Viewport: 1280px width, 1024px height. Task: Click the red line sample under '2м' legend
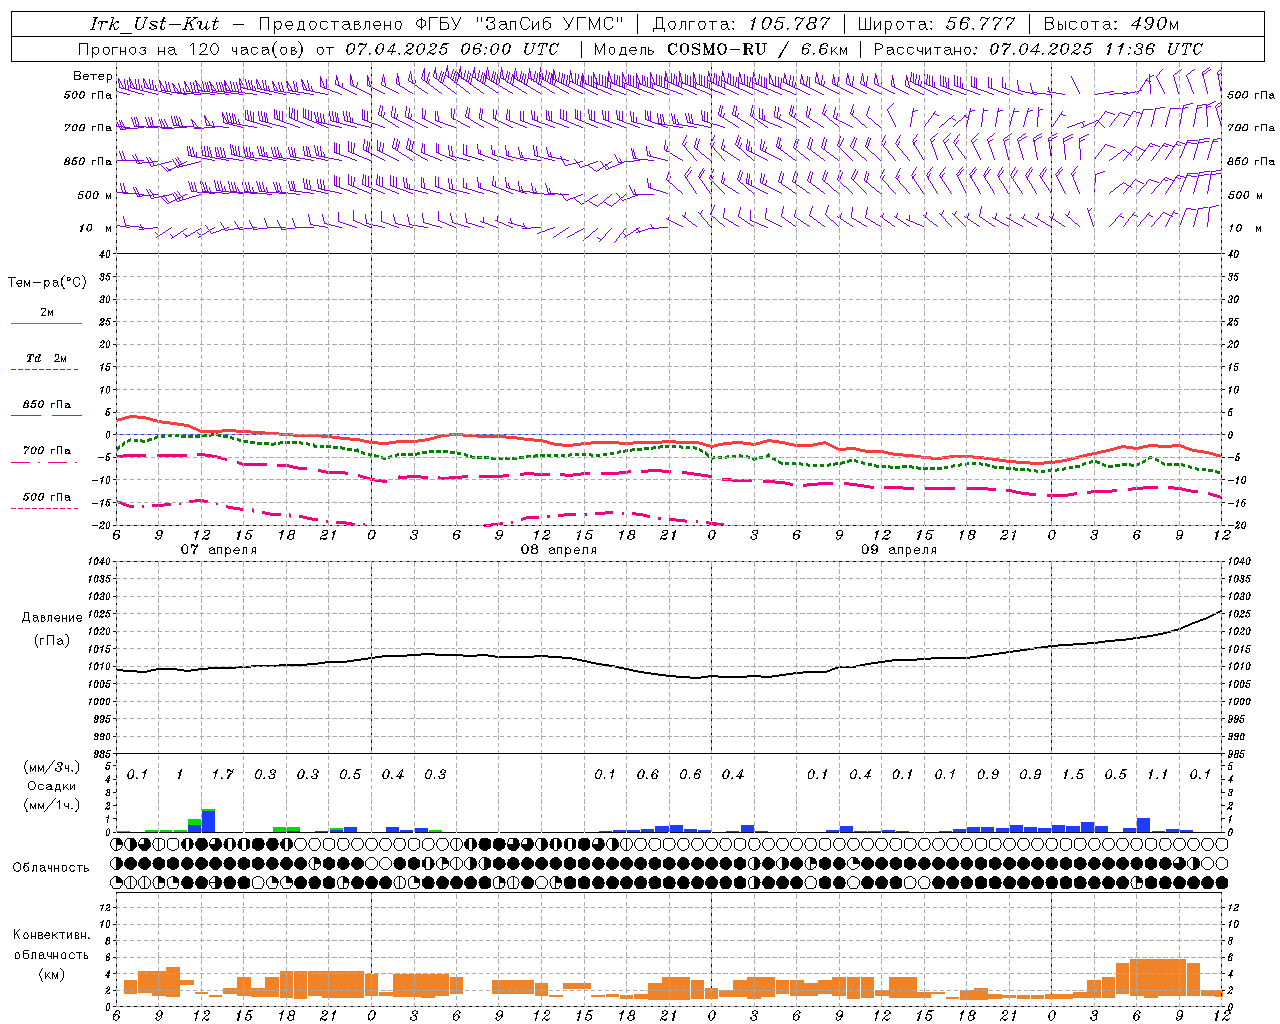pos(46,323)
